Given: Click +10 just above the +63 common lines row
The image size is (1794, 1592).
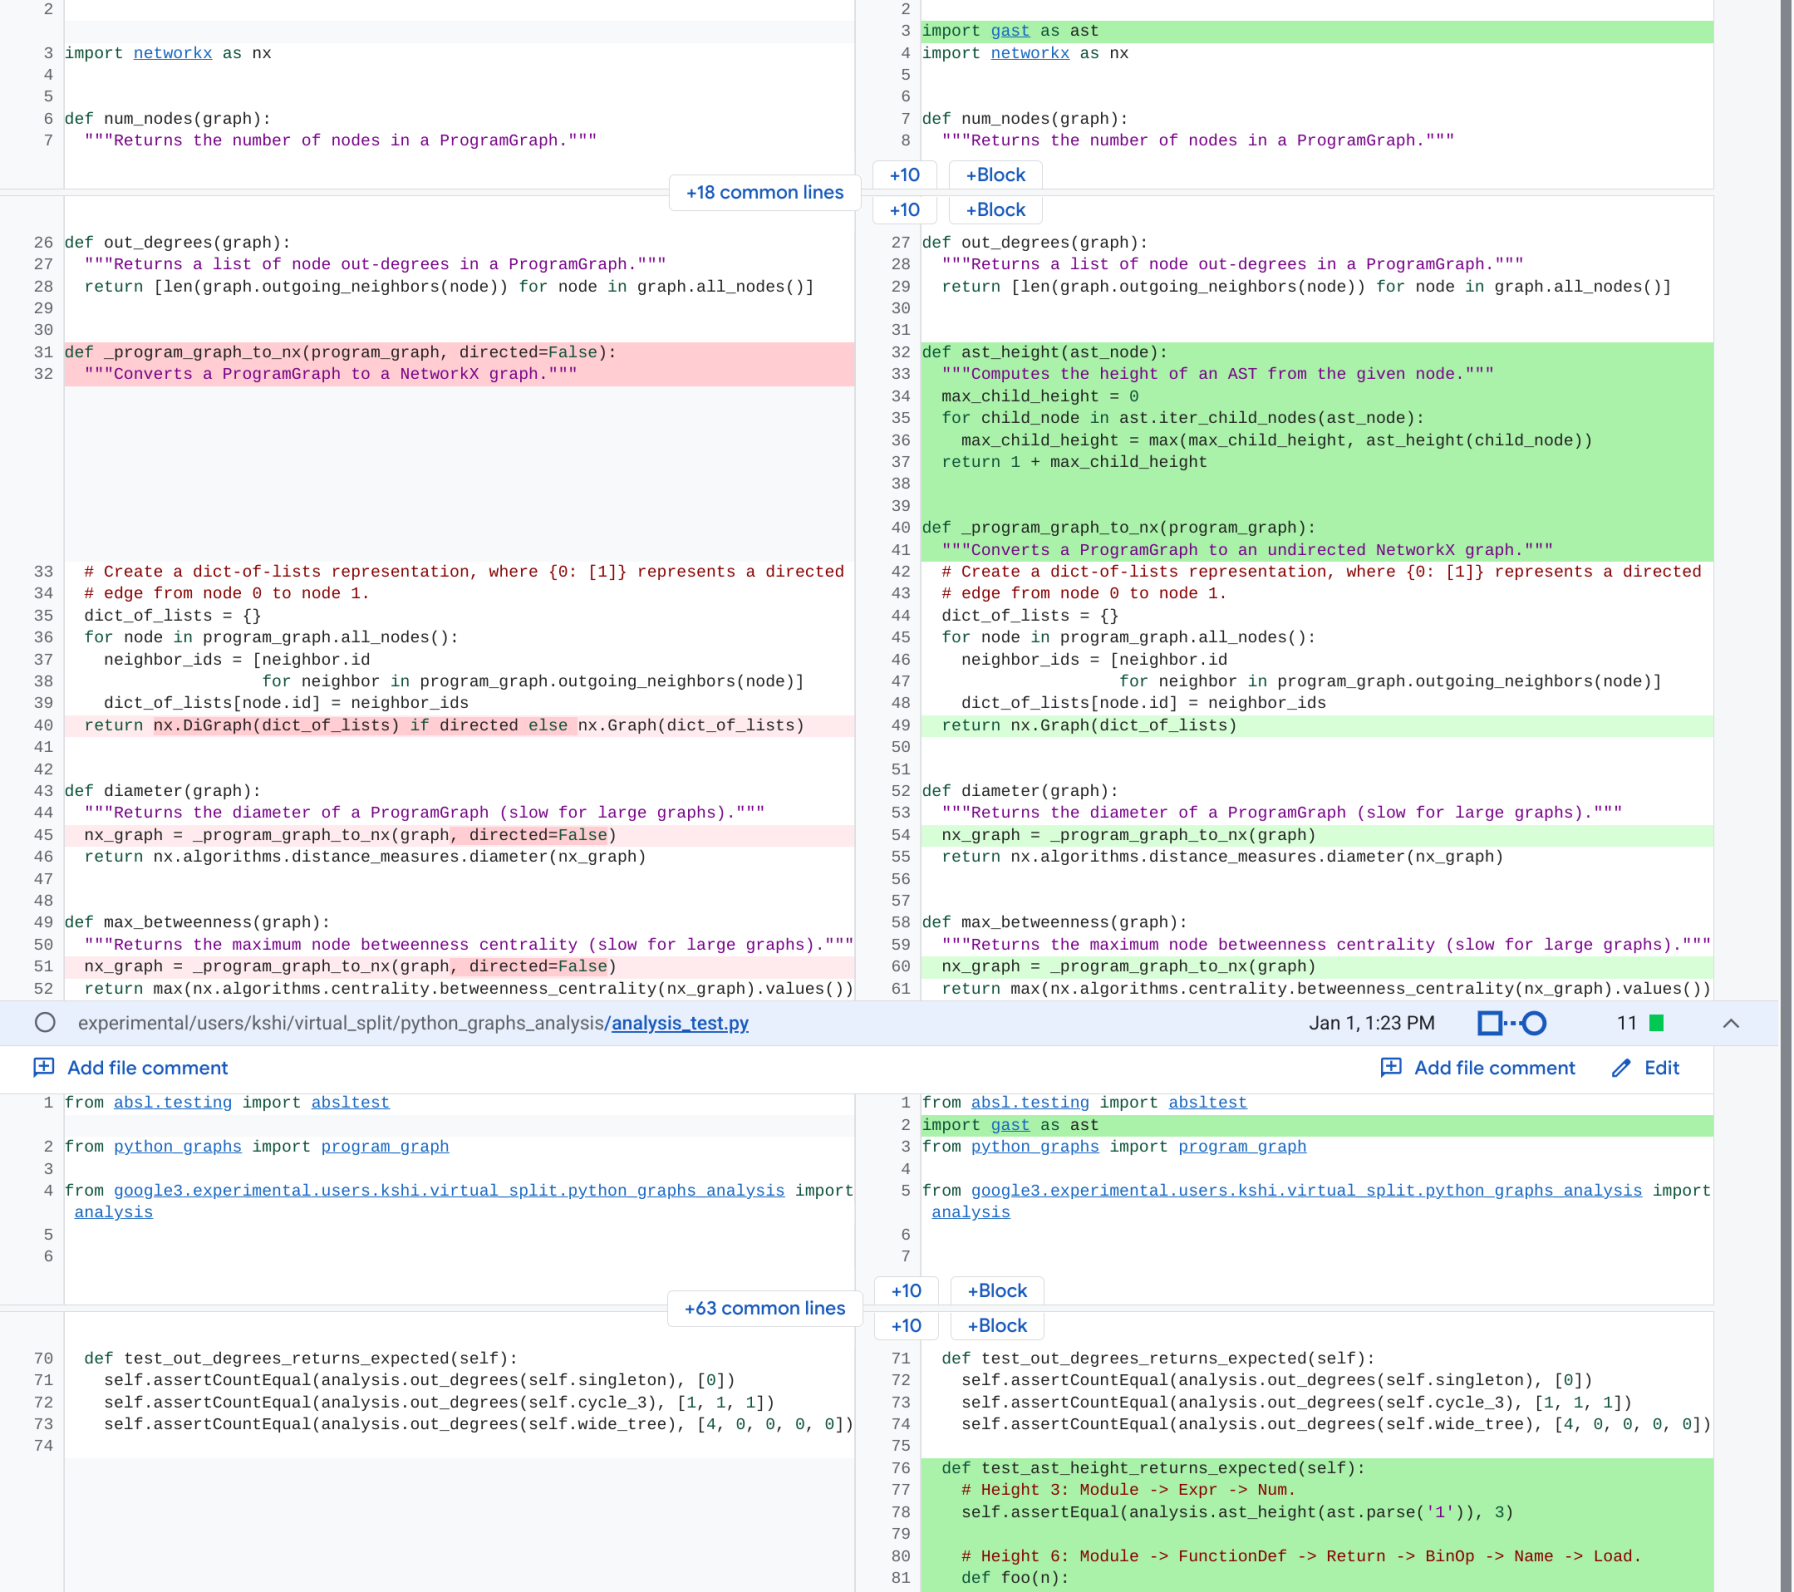Looking at the screenshot, I should coord(907,1291).
